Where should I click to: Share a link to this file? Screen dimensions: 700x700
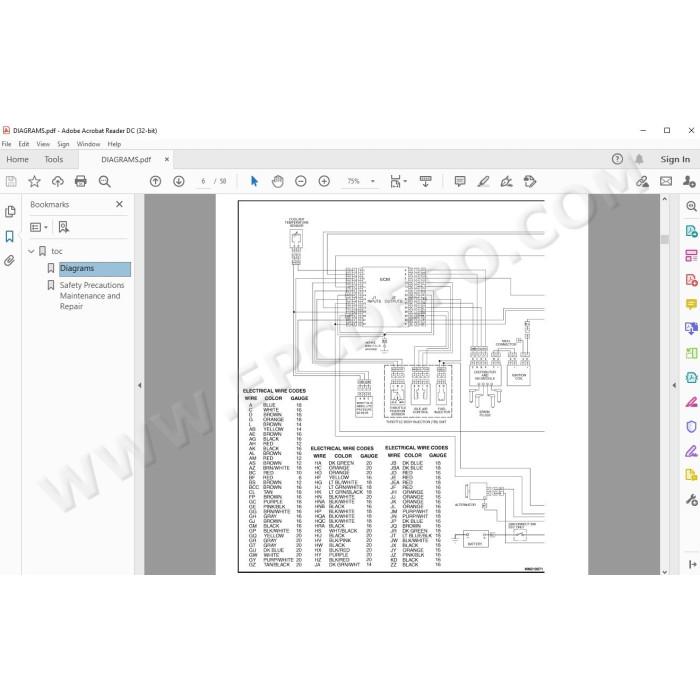pyautogui.click(x=642, y=181)
